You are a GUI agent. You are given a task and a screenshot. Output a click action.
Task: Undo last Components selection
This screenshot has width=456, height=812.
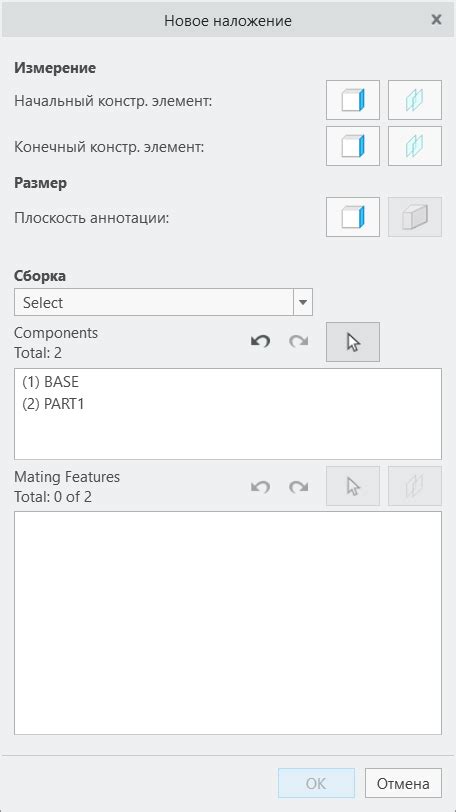(x=260, y=342)
